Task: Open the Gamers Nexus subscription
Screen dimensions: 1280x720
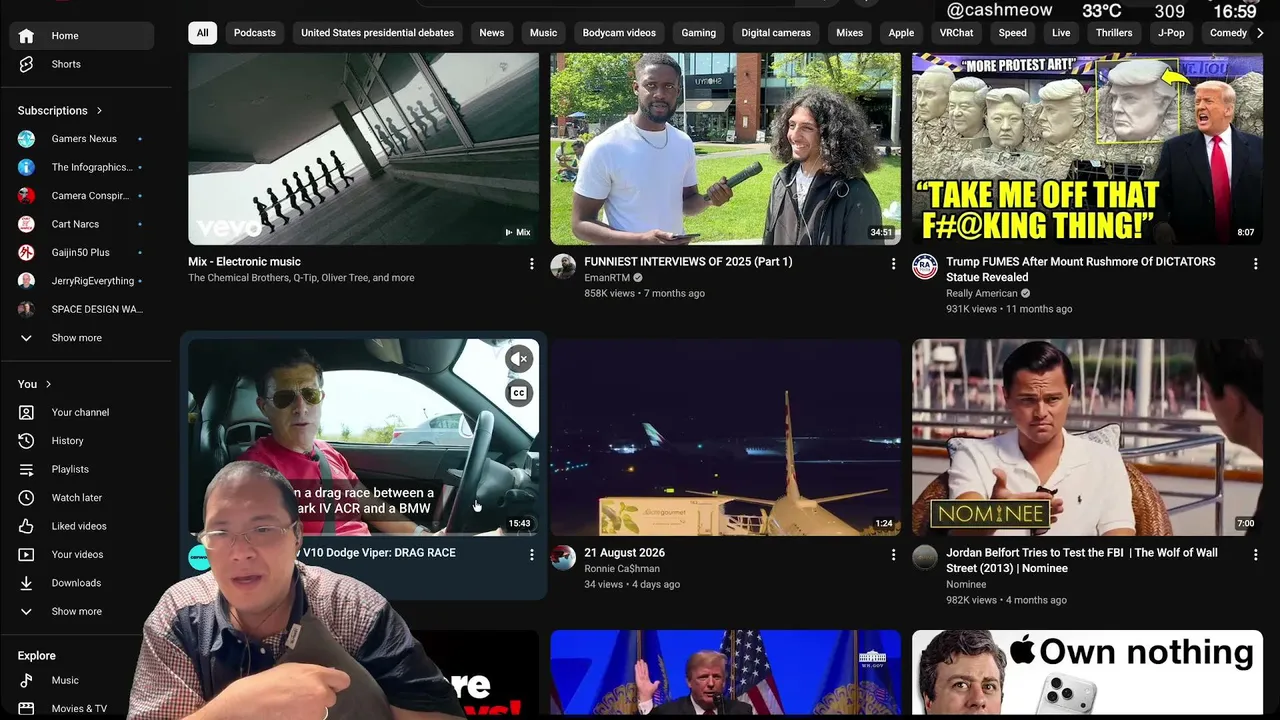Action: click(x=82, y=139)
